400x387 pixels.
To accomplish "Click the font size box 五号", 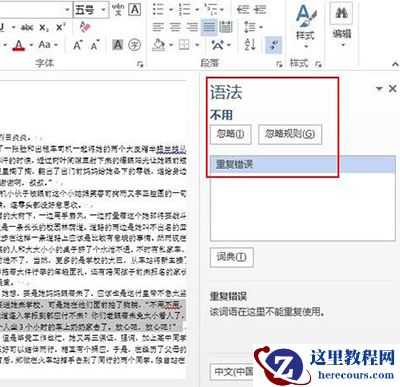I will point(87,10).
